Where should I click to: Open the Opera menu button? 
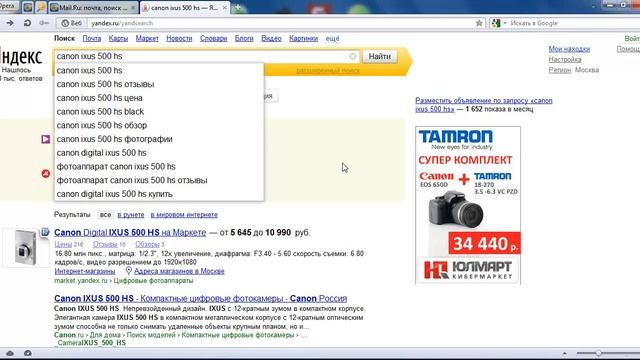(x=8, y=6)
